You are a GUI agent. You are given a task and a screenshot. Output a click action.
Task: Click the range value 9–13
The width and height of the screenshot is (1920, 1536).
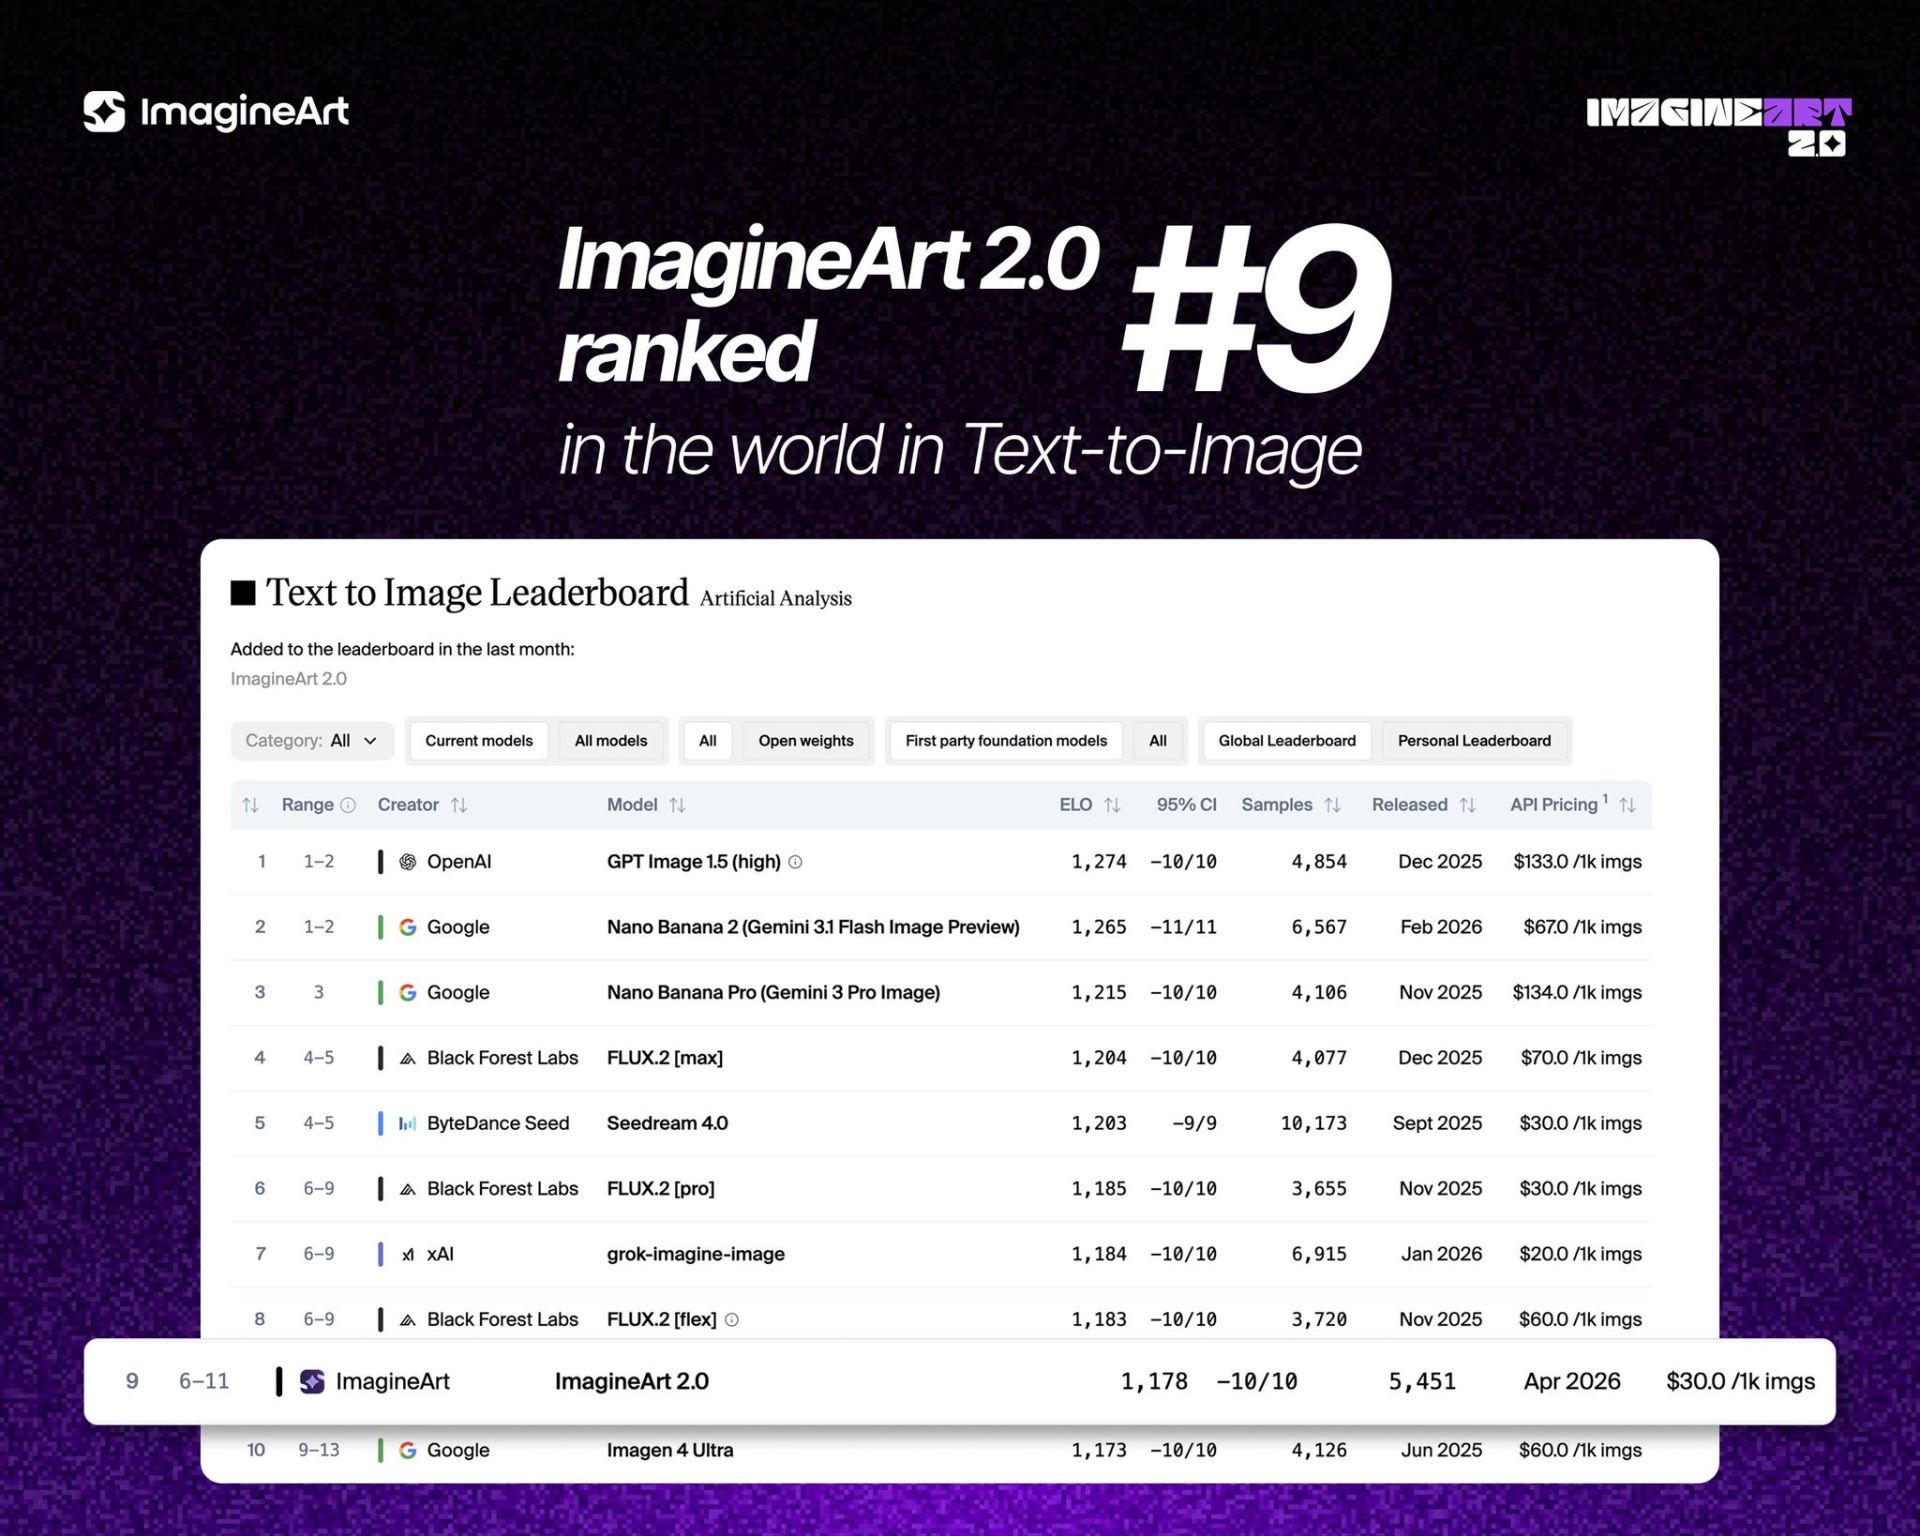(319, 1450)
